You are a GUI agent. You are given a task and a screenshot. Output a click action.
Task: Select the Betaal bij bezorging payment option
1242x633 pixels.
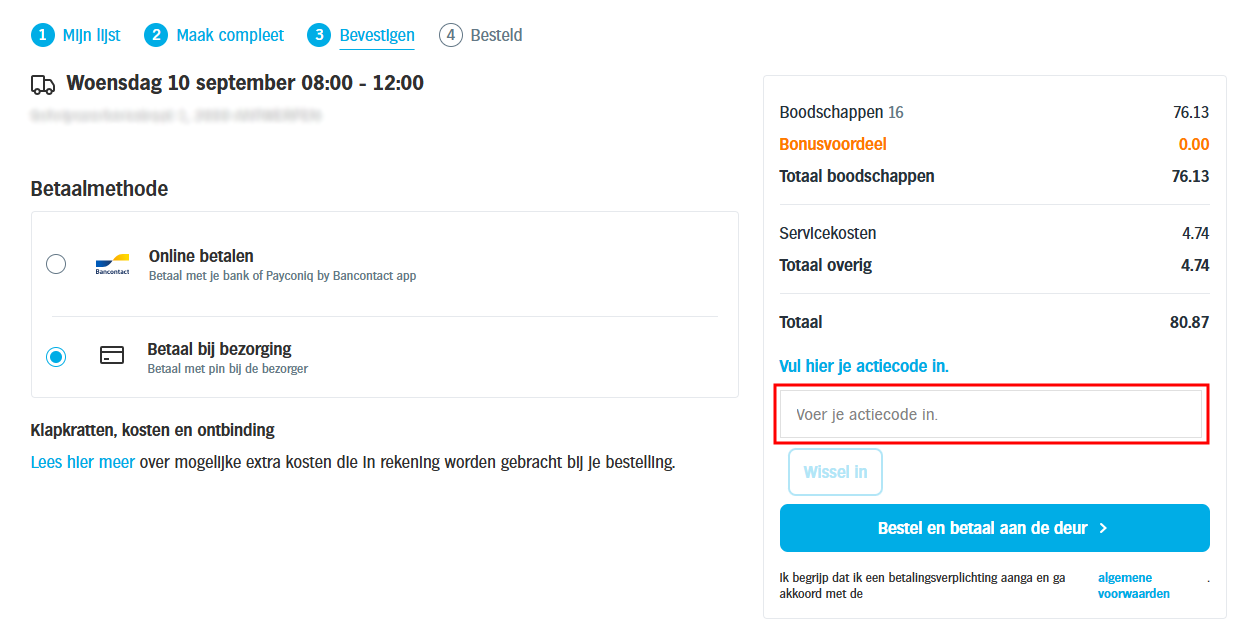coord(56,355)
